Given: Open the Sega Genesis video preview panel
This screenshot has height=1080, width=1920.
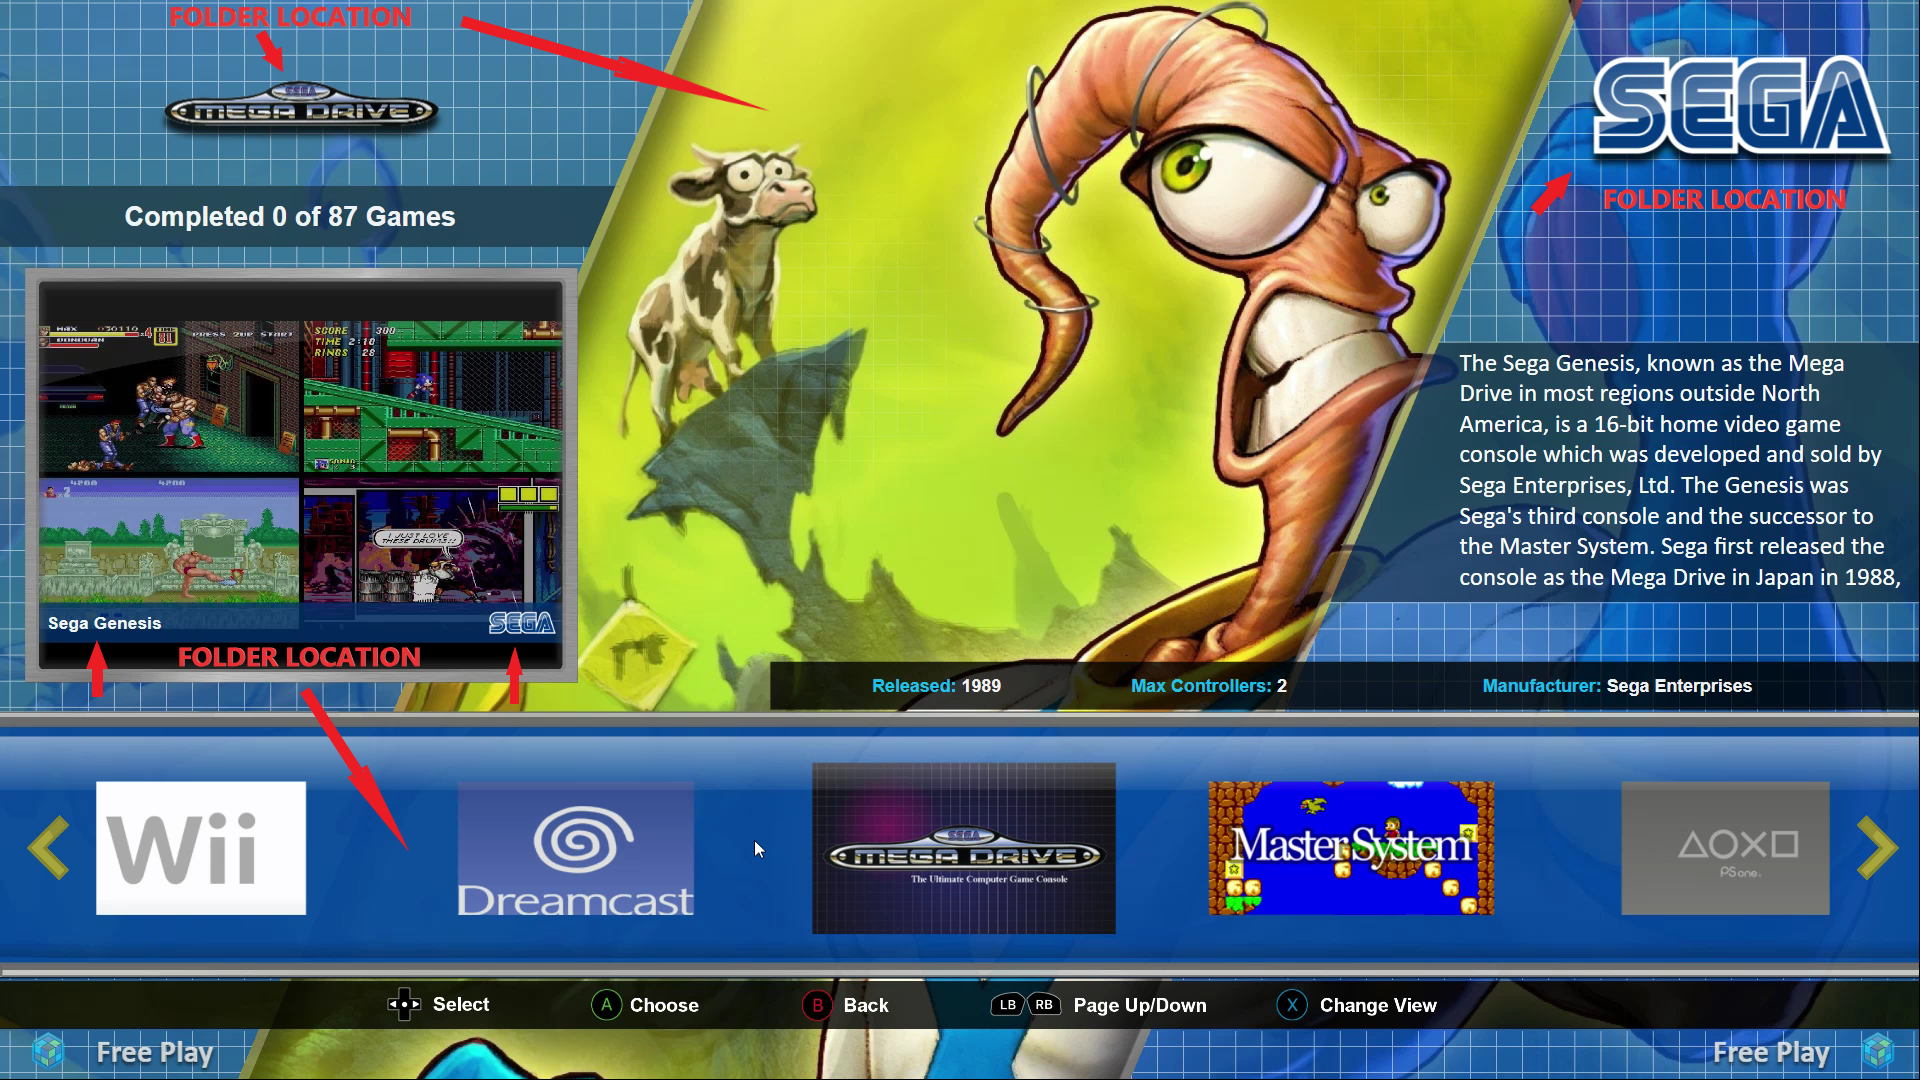Looking at the screenshot, I should (301, 476).
